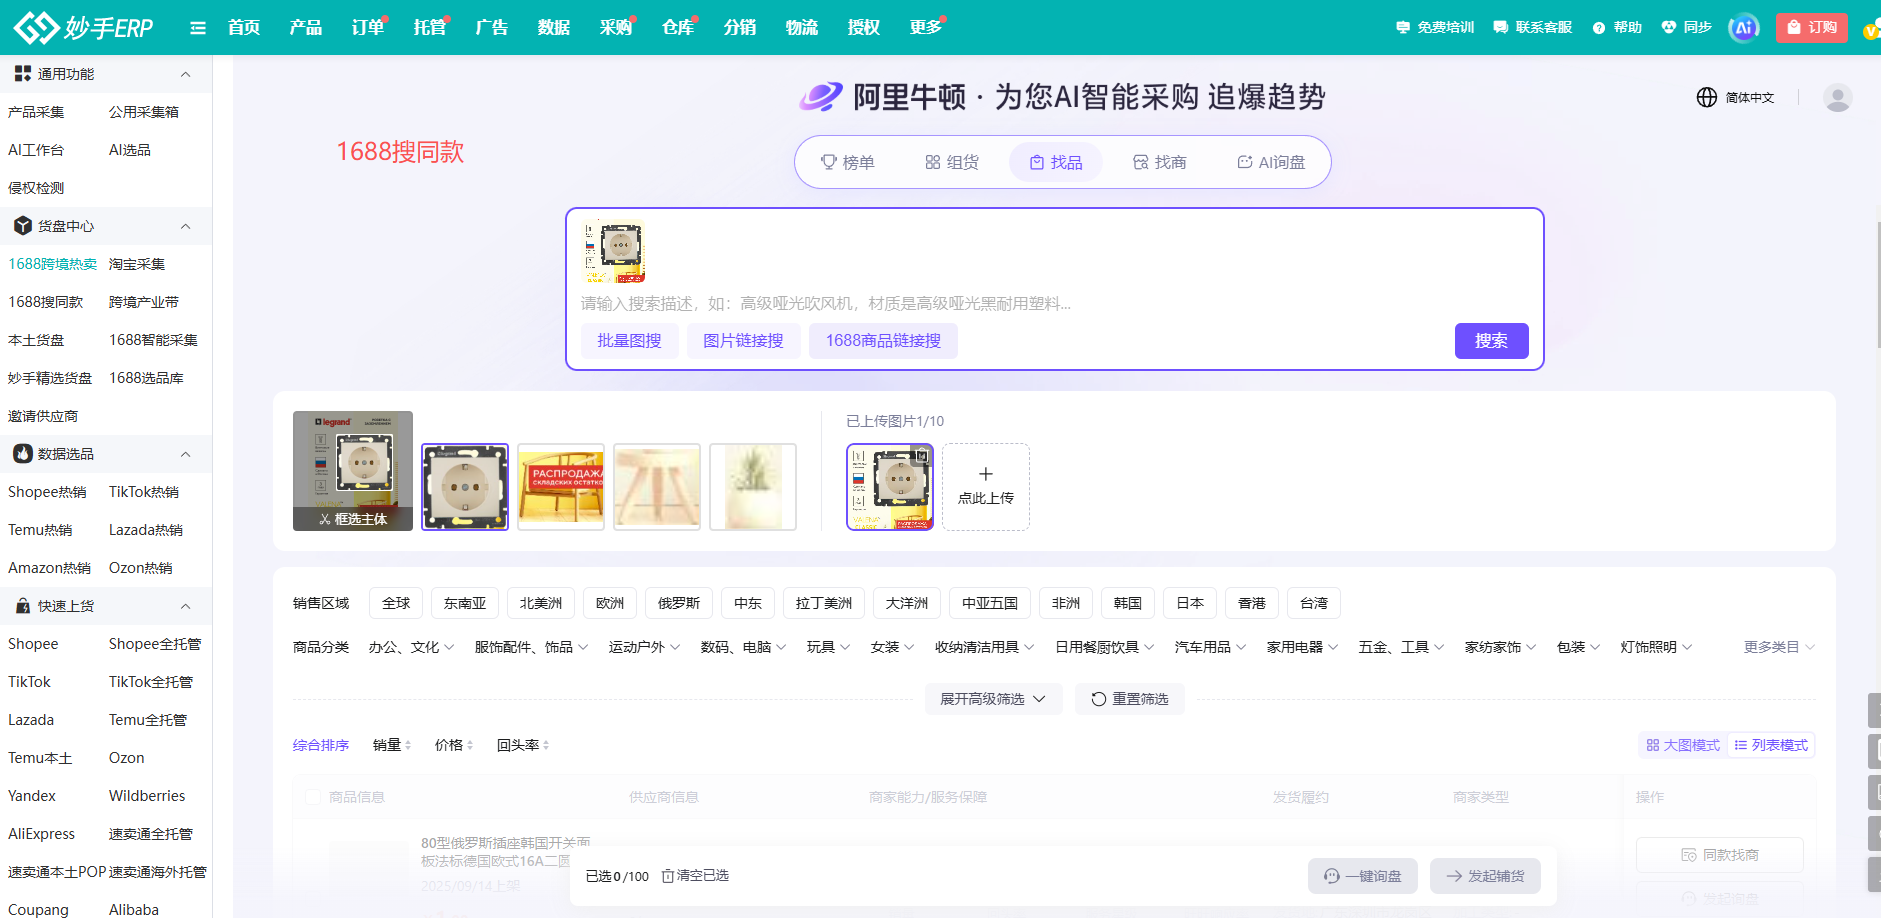Sort by 销量
Image resolution: width=1881 pixels, height=918 pixels.
392,745
